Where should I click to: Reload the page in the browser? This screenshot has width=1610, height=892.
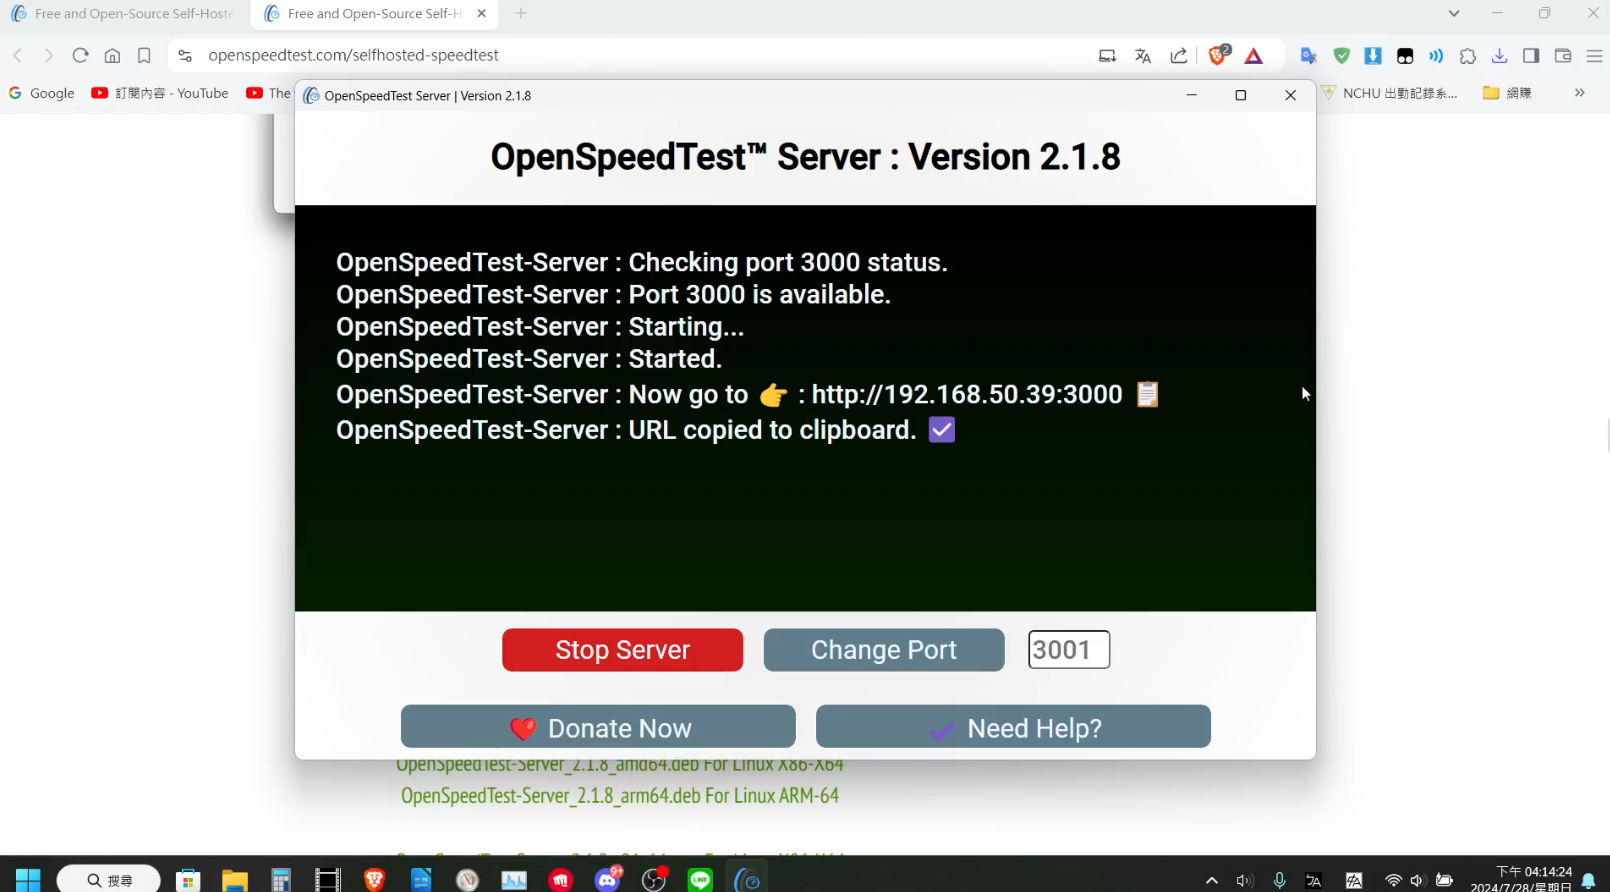pyautogui.click(x=80, y=55)
